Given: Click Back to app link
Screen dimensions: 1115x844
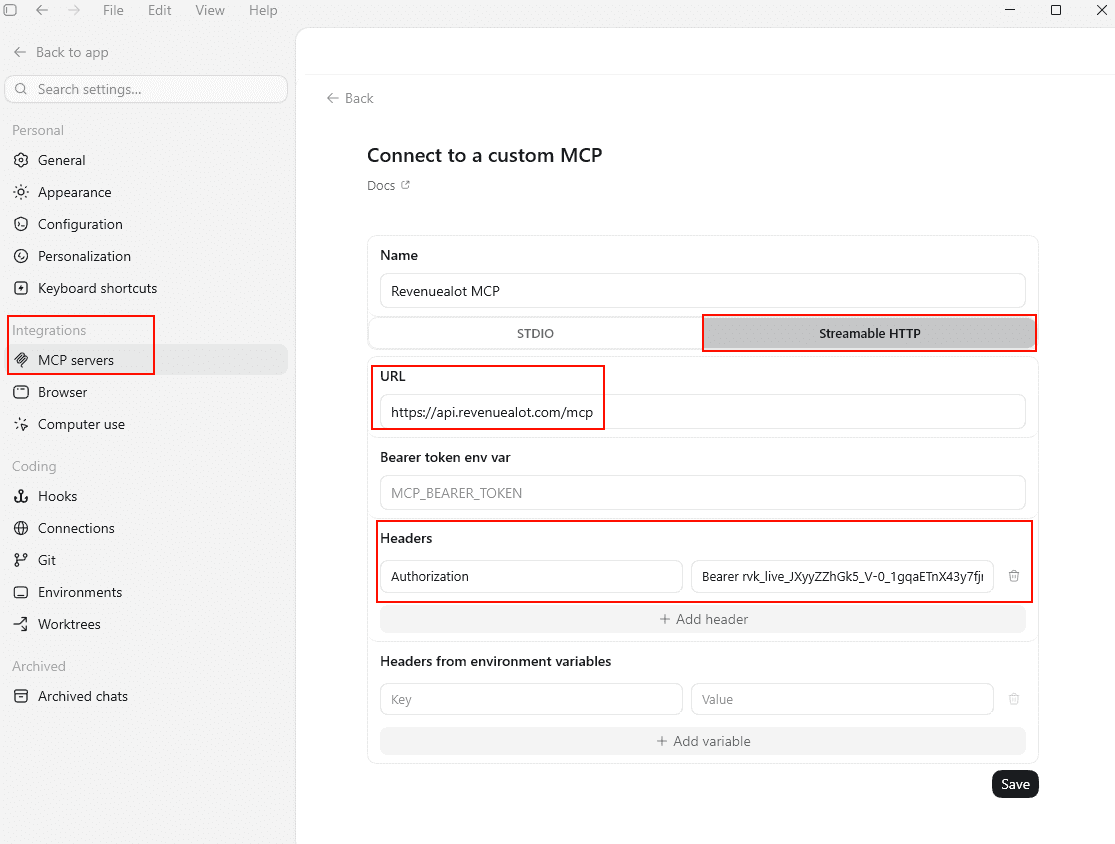Looking at the screenshot, I should (61, 52).
